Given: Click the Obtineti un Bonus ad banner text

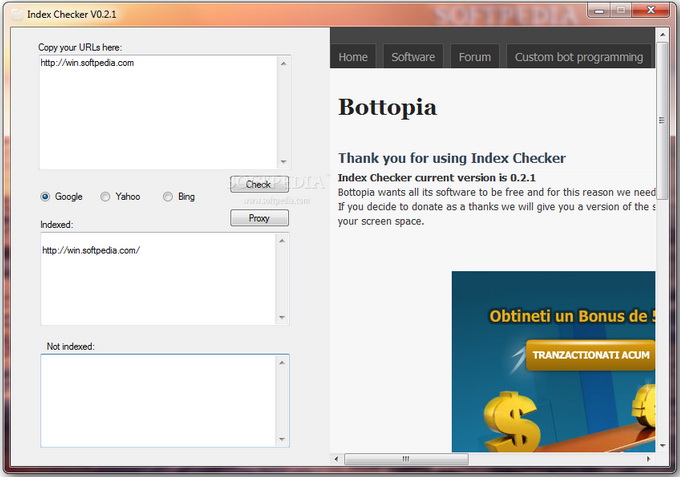Looking at the screenshot, I should (x=572, y=316).
